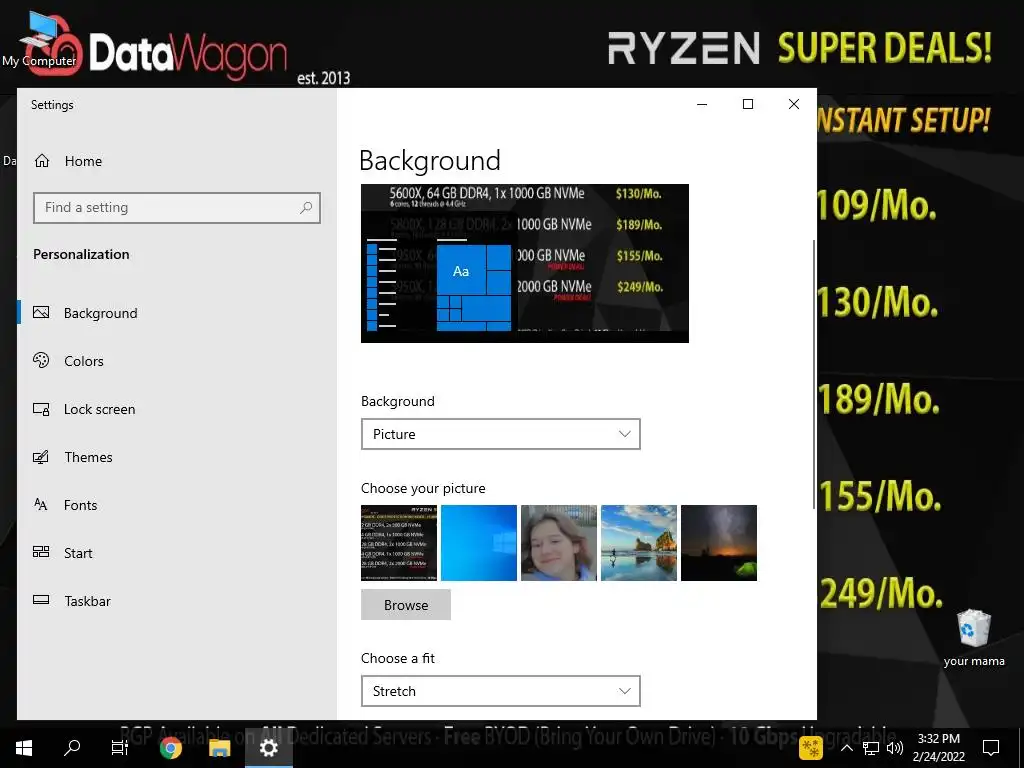Open the clock showing 3:32 PM
1024x768 pixels.
click(938, 748)
